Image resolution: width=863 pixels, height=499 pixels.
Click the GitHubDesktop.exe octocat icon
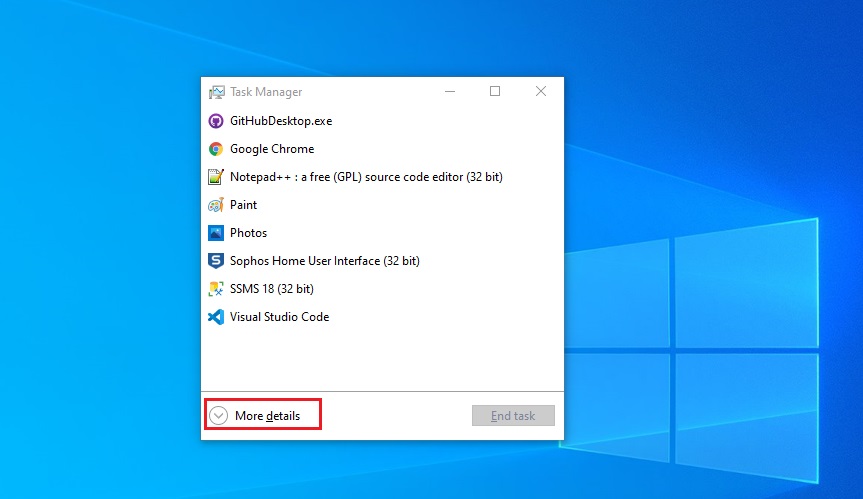[x=216, y=121]
